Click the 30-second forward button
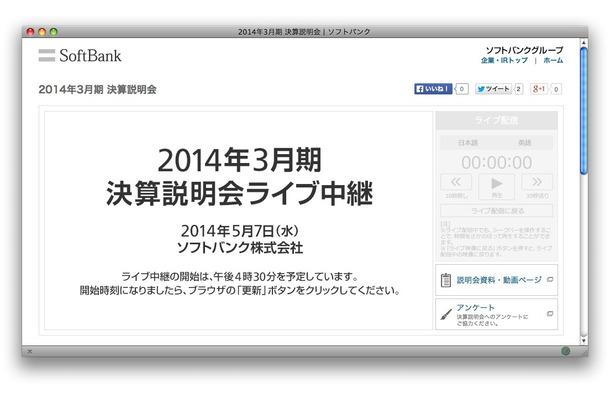This screenshot has height=400, width=610. click(537, 182)
